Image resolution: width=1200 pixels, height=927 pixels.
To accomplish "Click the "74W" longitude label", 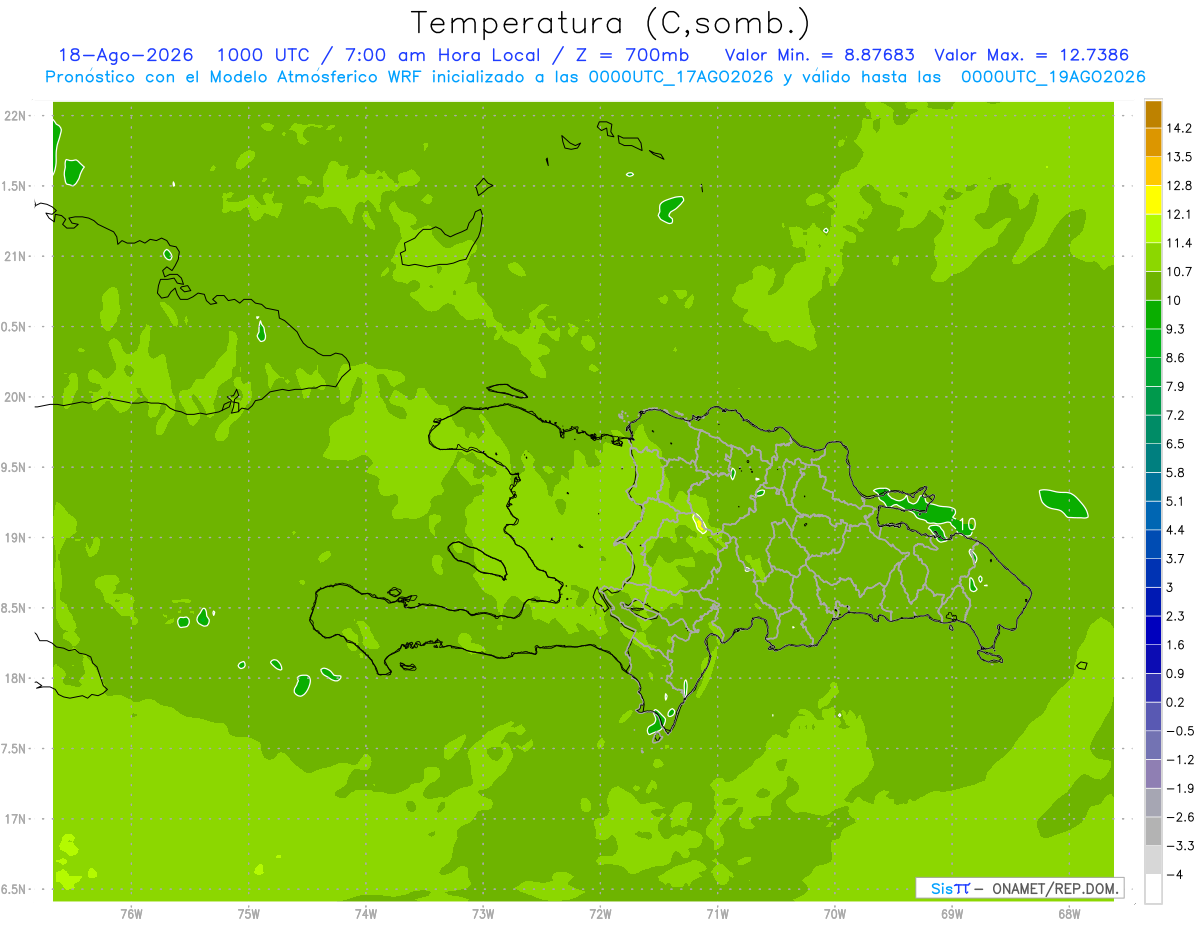I will pos(366,914).
